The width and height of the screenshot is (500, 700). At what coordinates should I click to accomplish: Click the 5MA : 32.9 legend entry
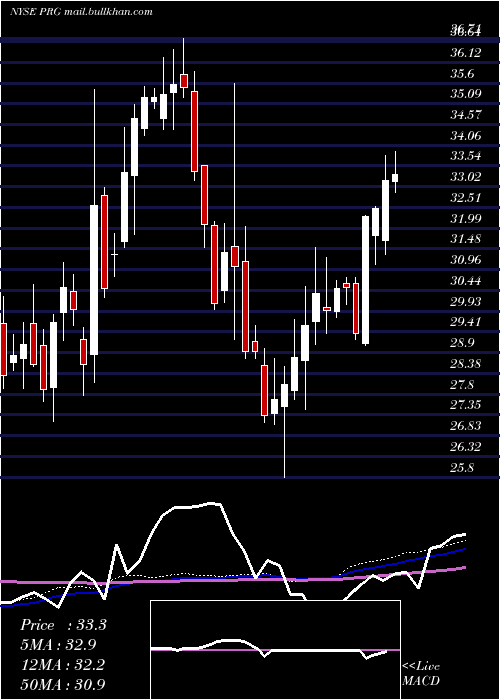pyautogui.click(x=58, y=645)
